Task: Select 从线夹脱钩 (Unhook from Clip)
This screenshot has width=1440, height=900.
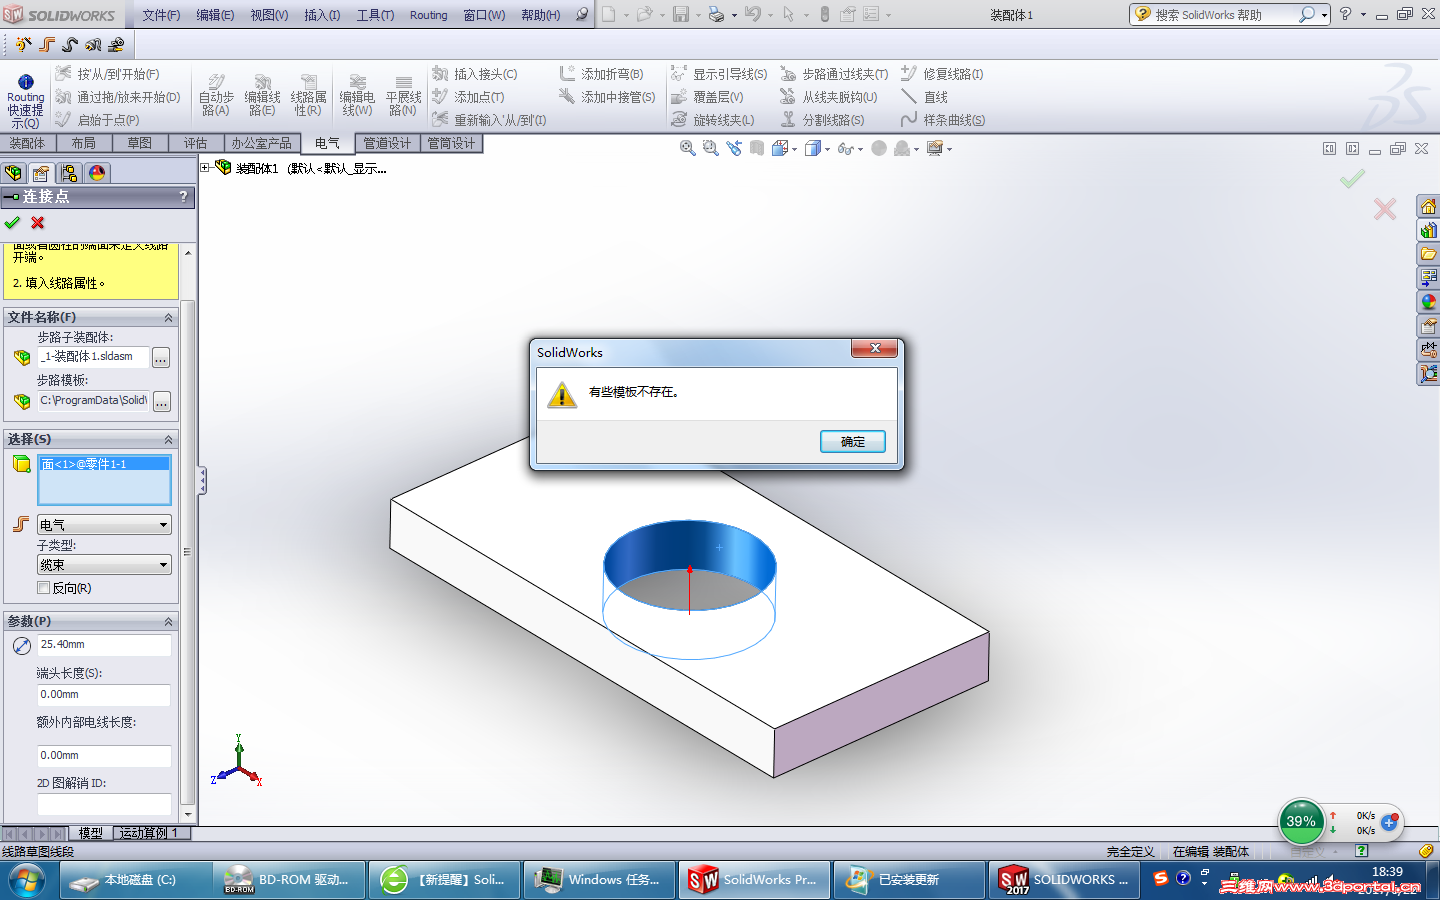Action: click(829, 97)
